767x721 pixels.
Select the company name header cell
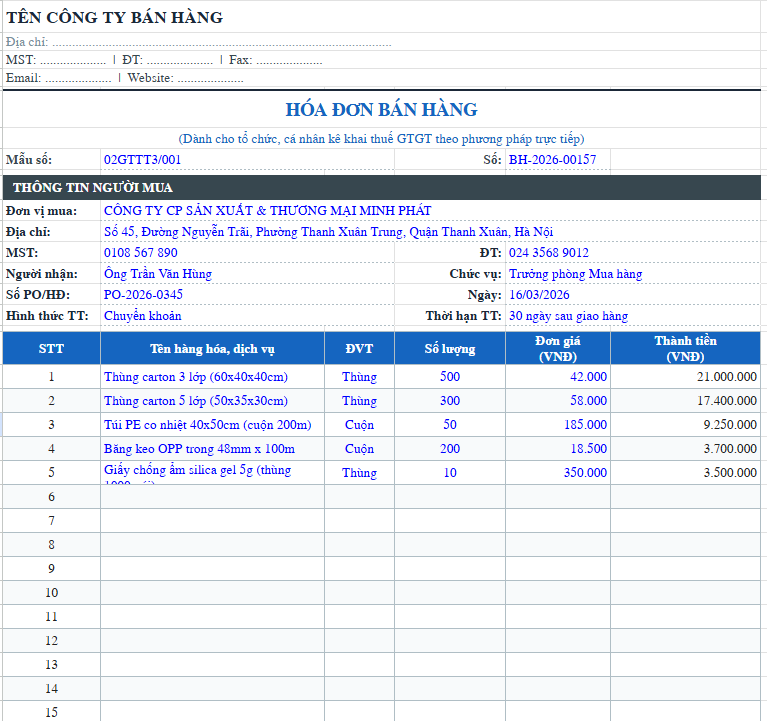coord(115,17)
